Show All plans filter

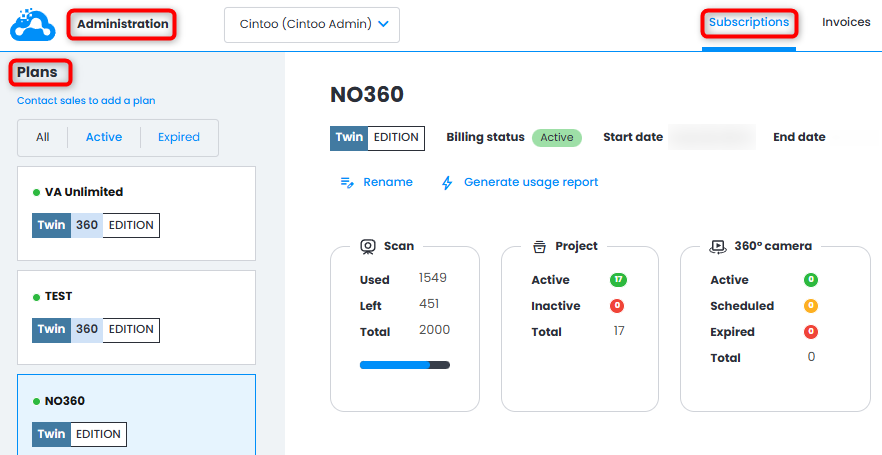point(43,137)
